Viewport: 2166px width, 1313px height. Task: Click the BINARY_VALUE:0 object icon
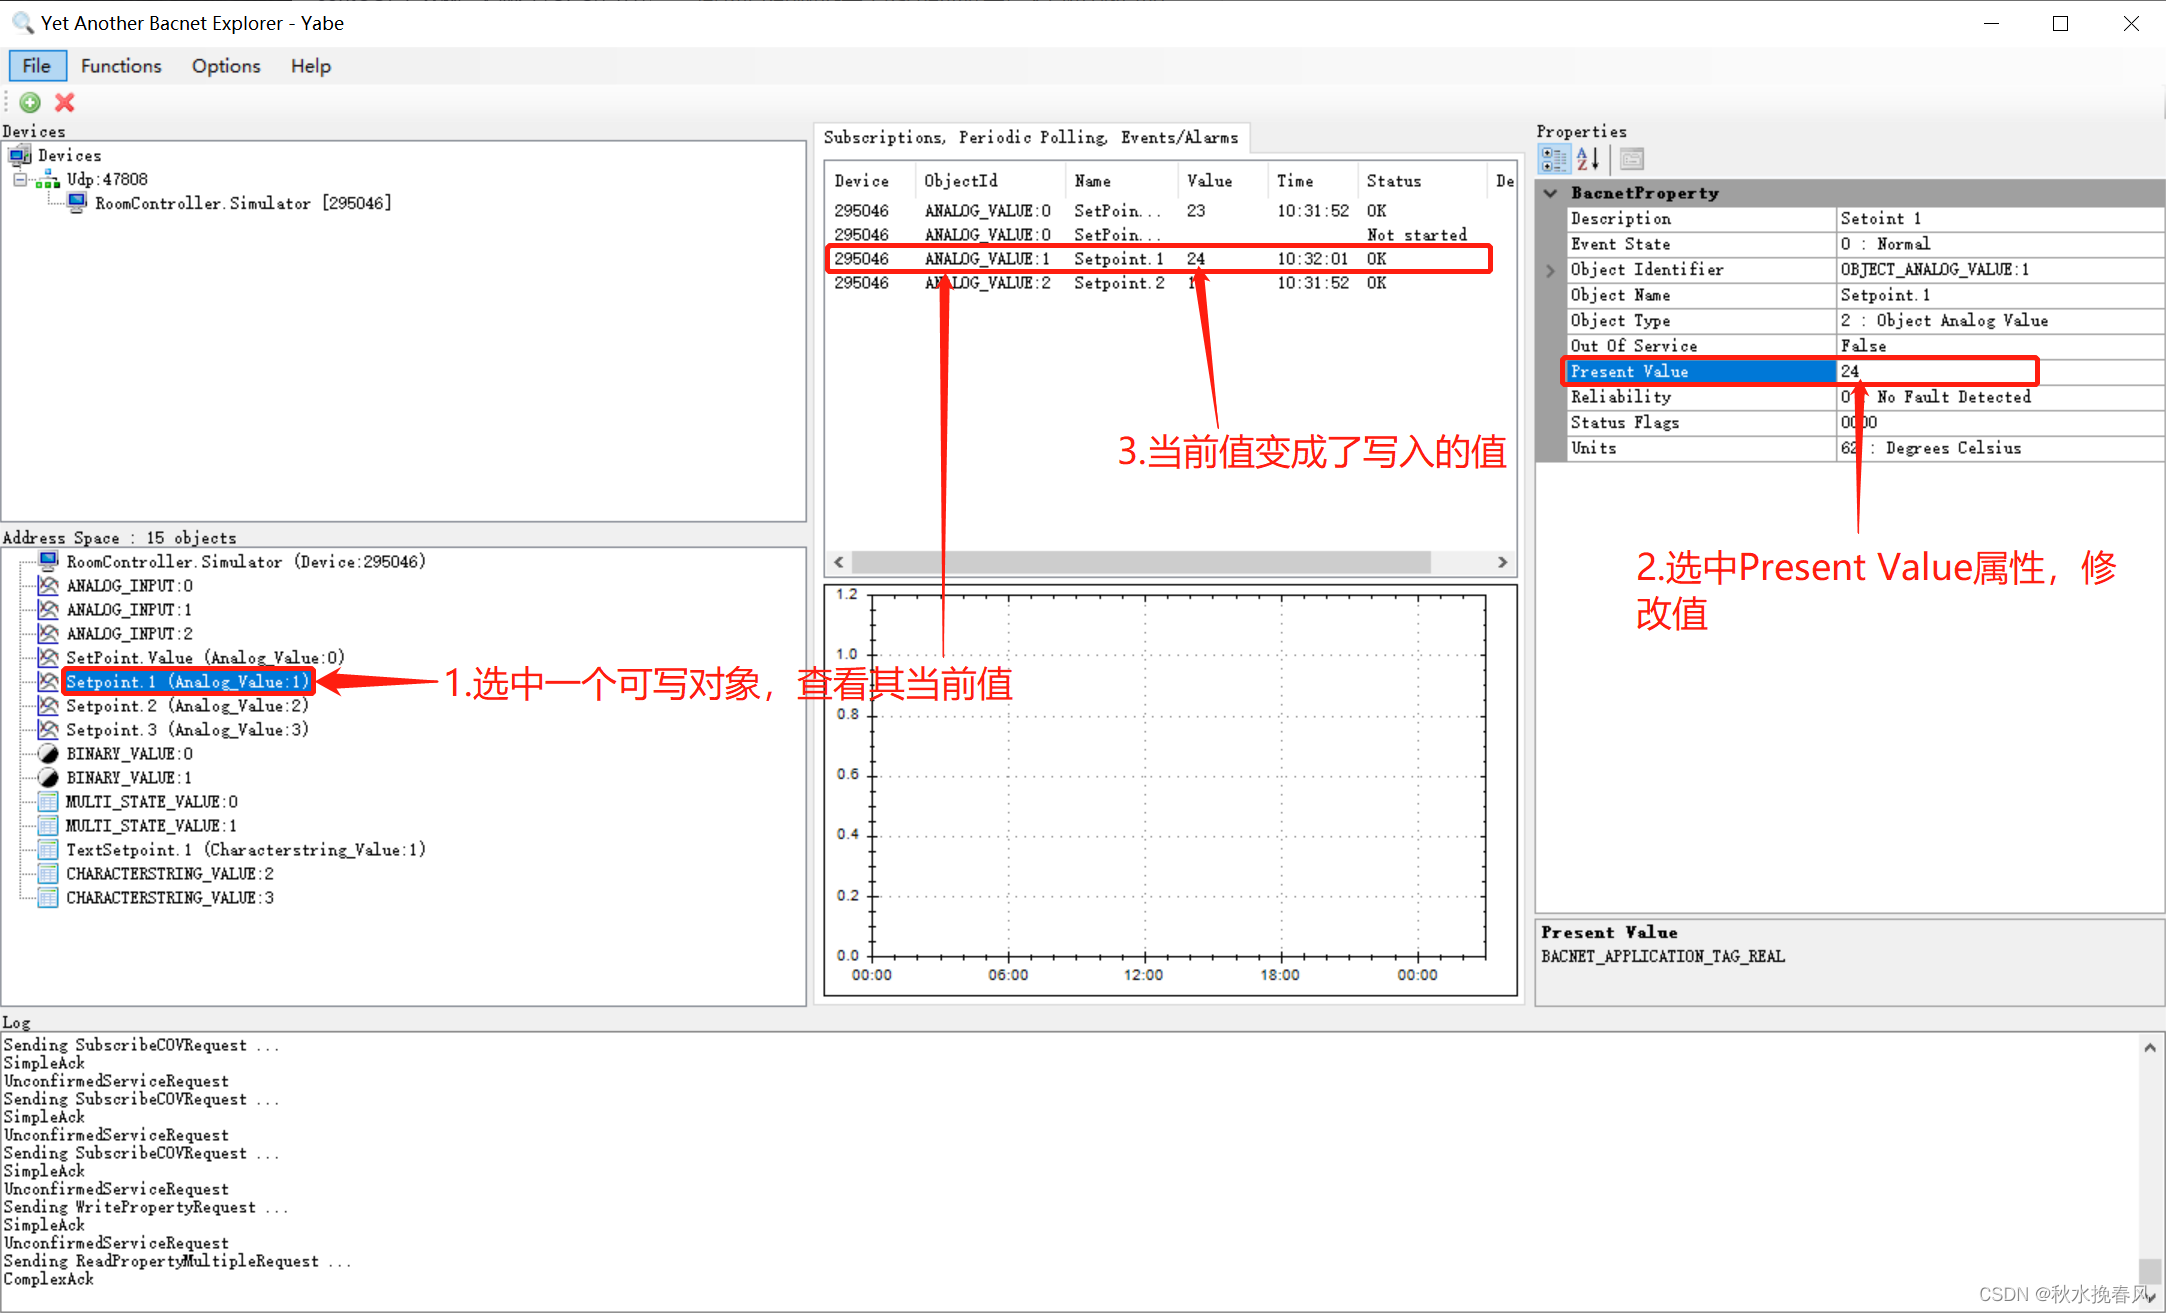[x=47, y=753]
